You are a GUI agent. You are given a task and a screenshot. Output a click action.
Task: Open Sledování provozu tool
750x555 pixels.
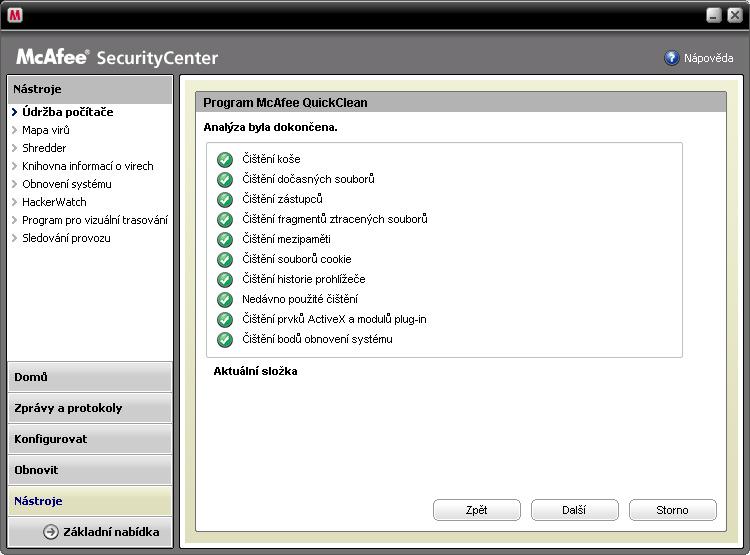tap(66, 238)
